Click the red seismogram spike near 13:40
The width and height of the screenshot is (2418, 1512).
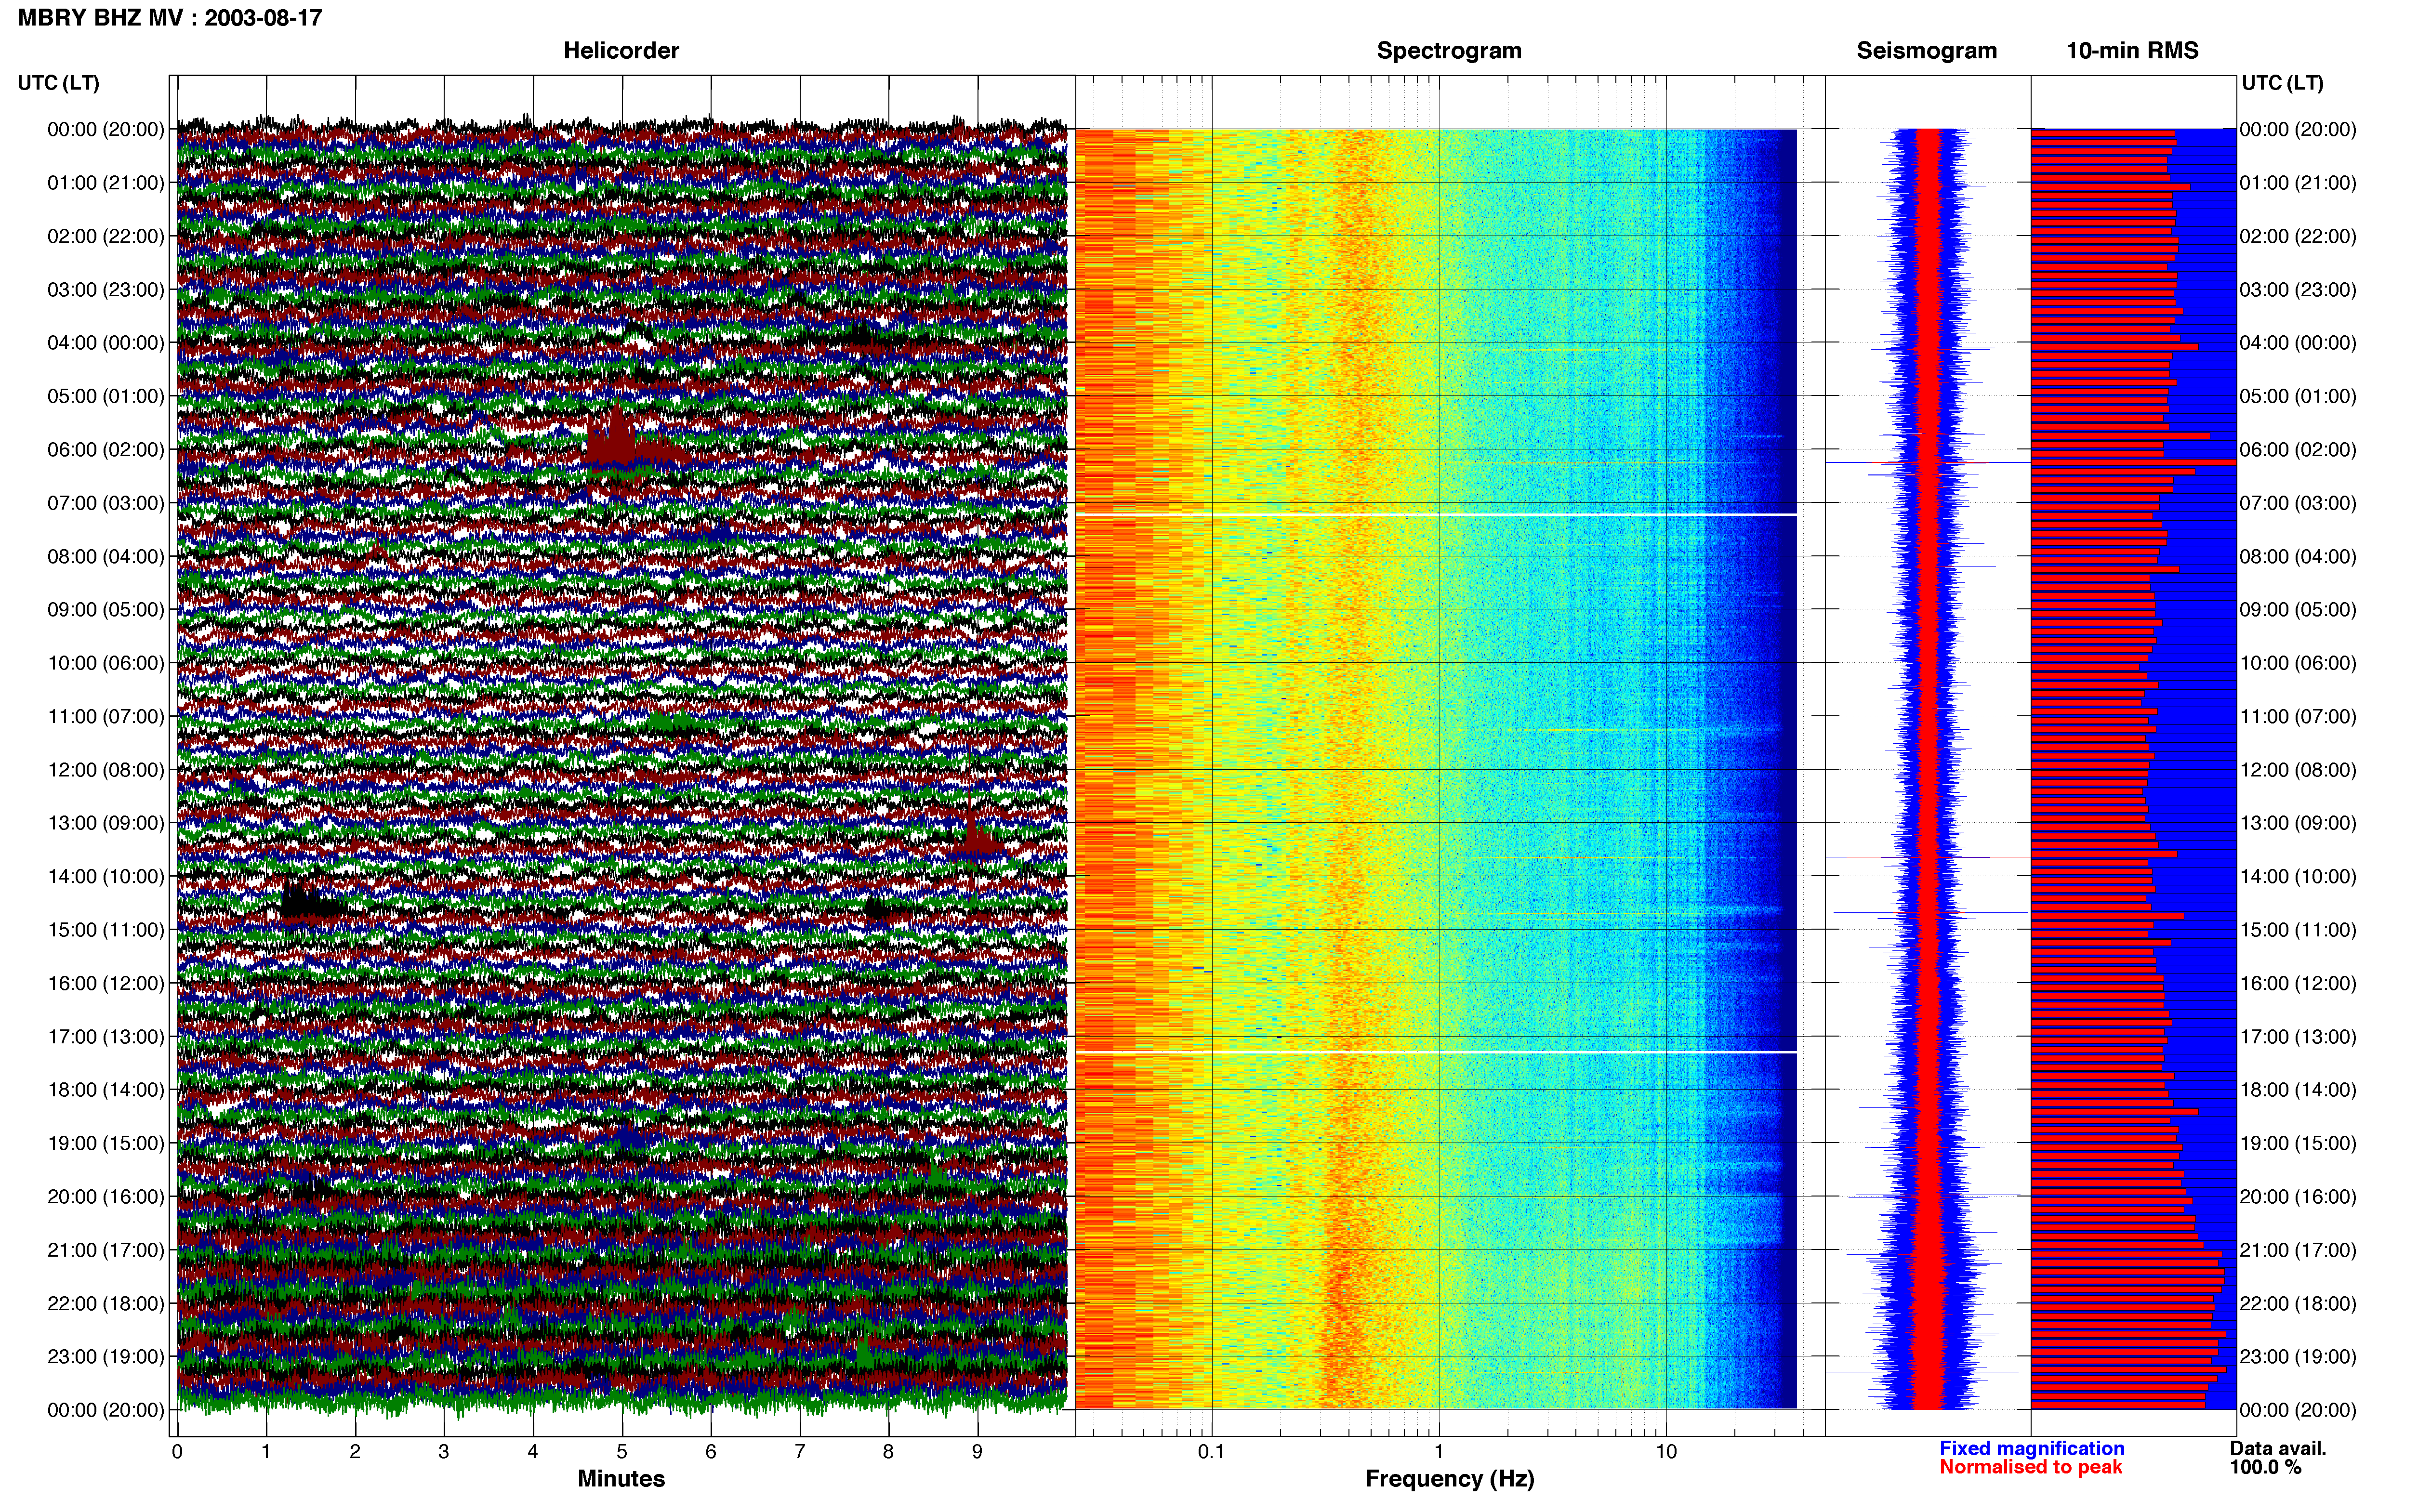(1928, 857)
